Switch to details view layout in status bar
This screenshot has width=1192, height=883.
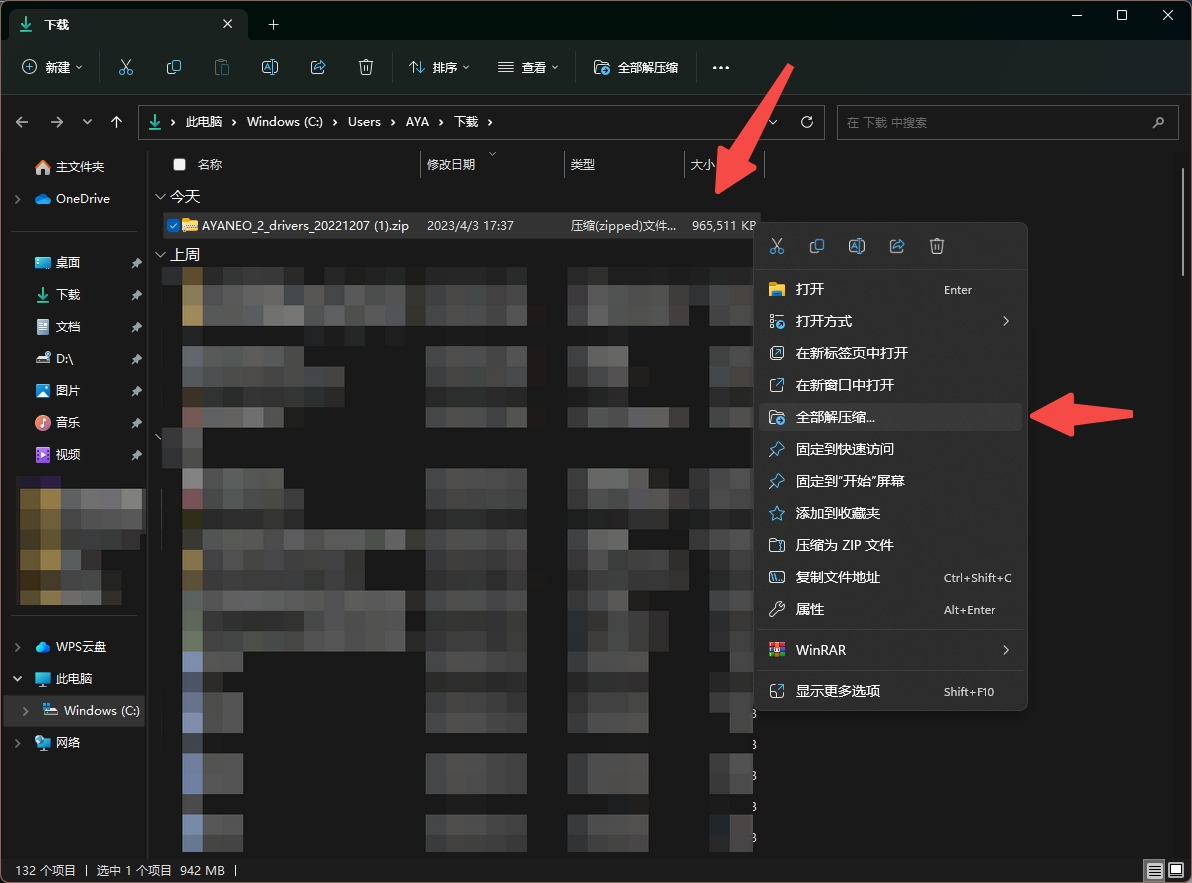pos(1154,871)
